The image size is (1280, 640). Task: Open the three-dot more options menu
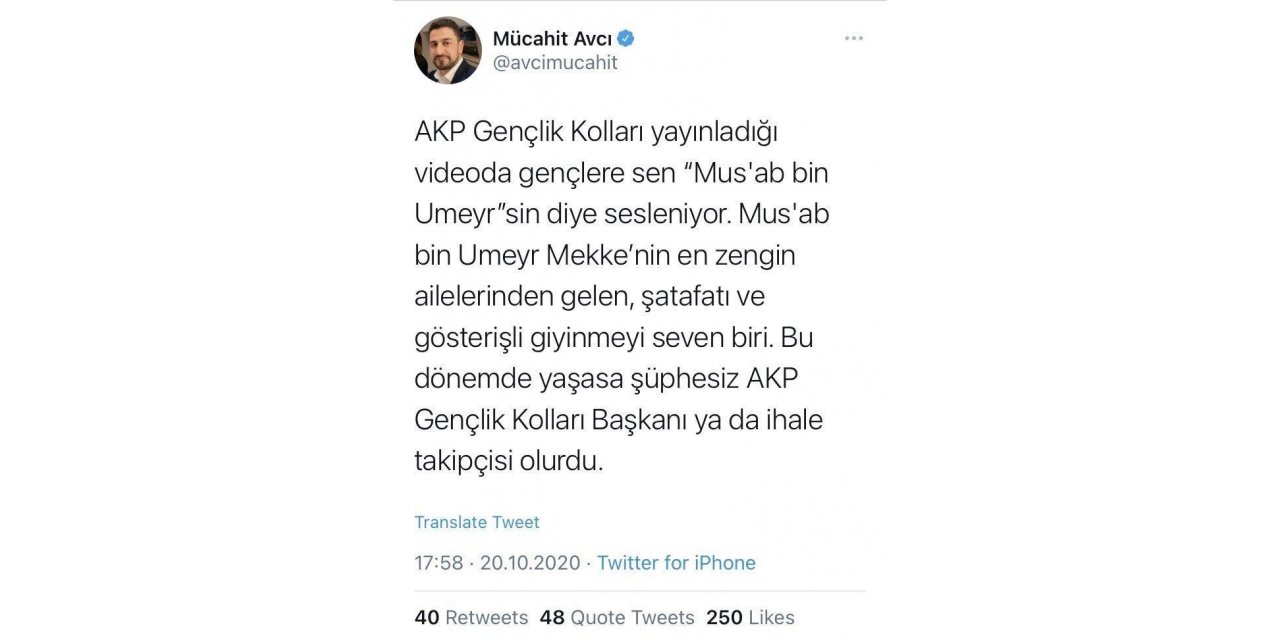point(853,38)
